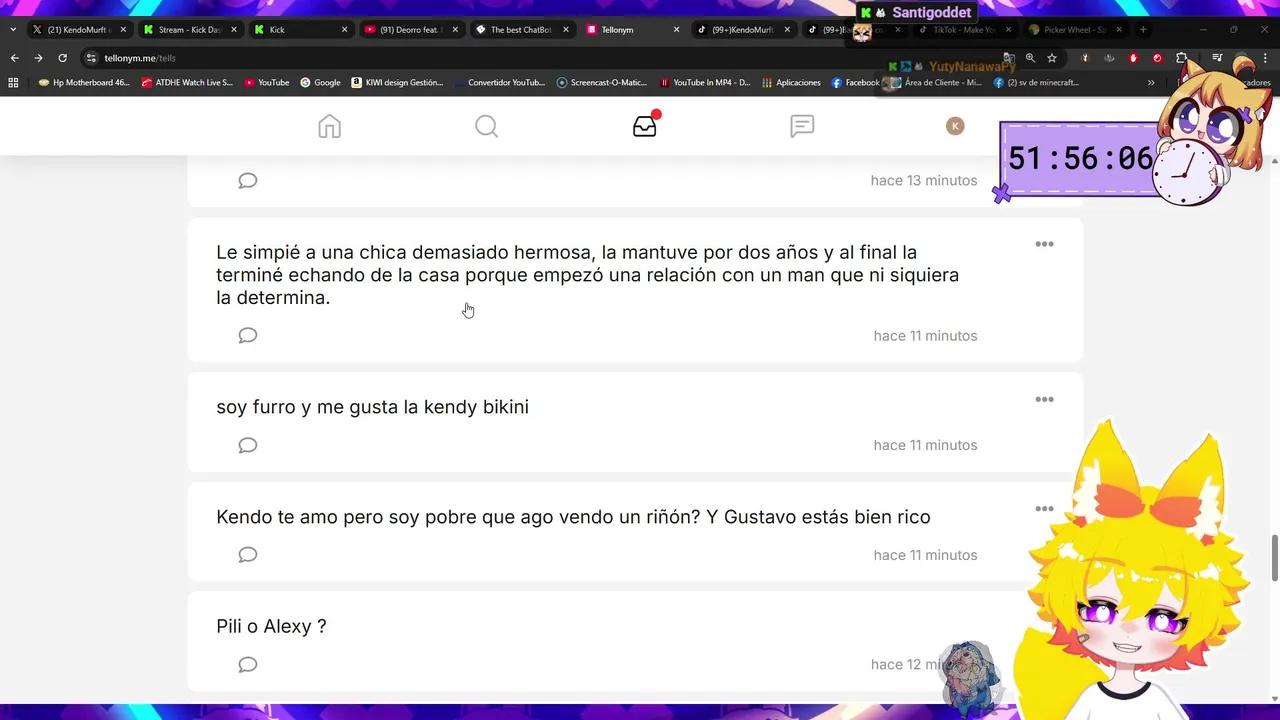Screen dimensions: 1280x720
Task: Open a new browser tab
Action: 1143,30
